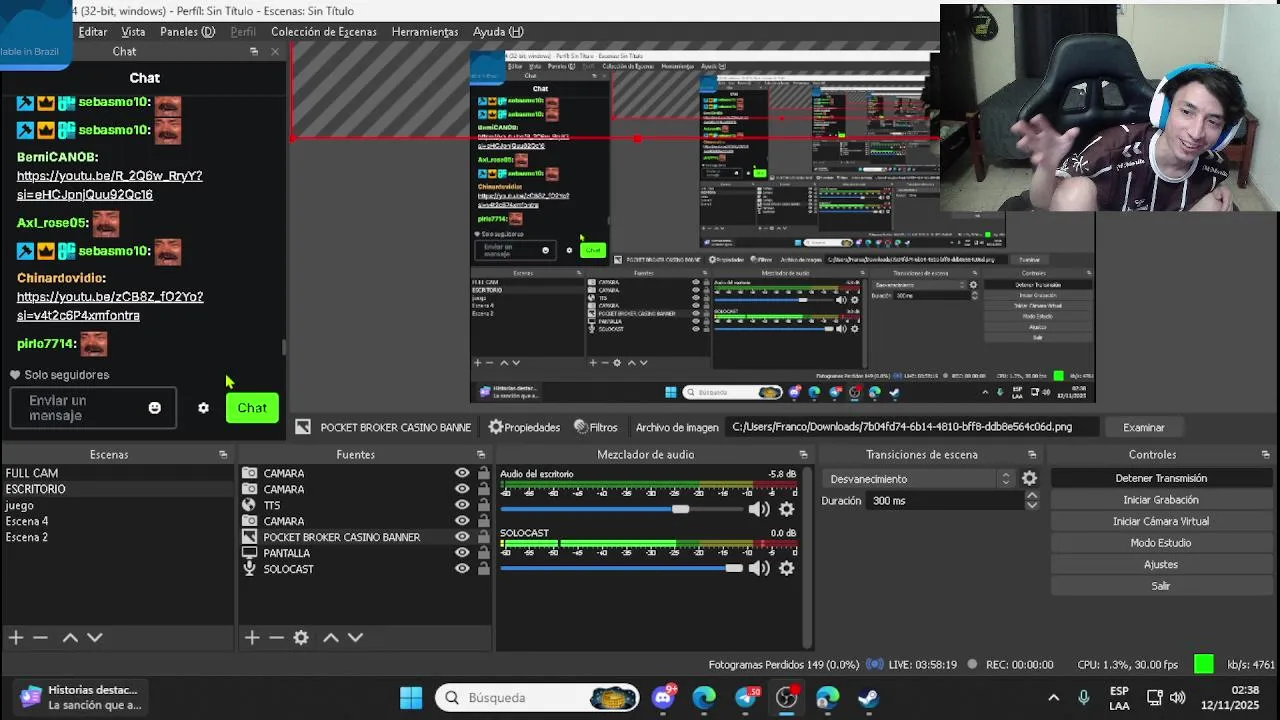Open the Vista menu
This screenshot has height=720, width=1280.
point(133,32)
